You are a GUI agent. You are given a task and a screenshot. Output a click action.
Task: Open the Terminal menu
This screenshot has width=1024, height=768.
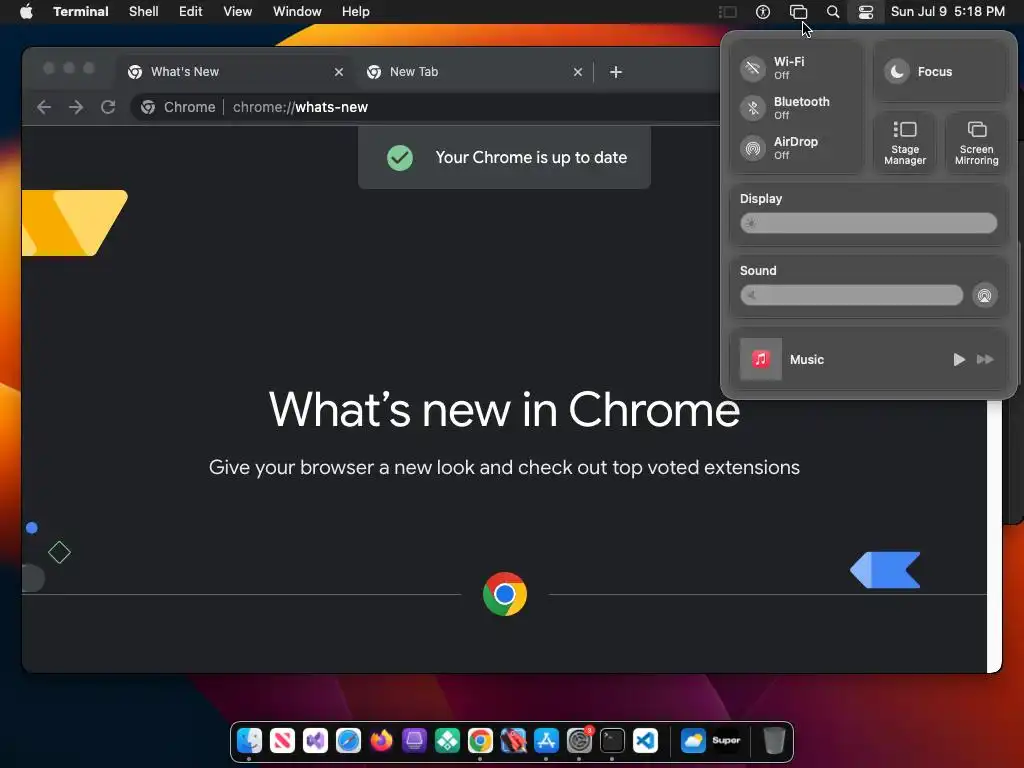point(80,12)
